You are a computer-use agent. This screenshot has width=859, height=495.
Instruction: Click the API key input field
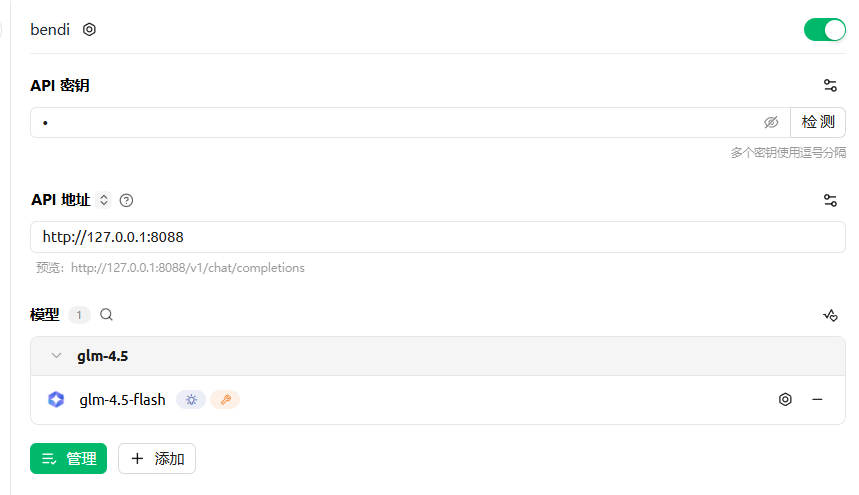[x=400, y=122]
